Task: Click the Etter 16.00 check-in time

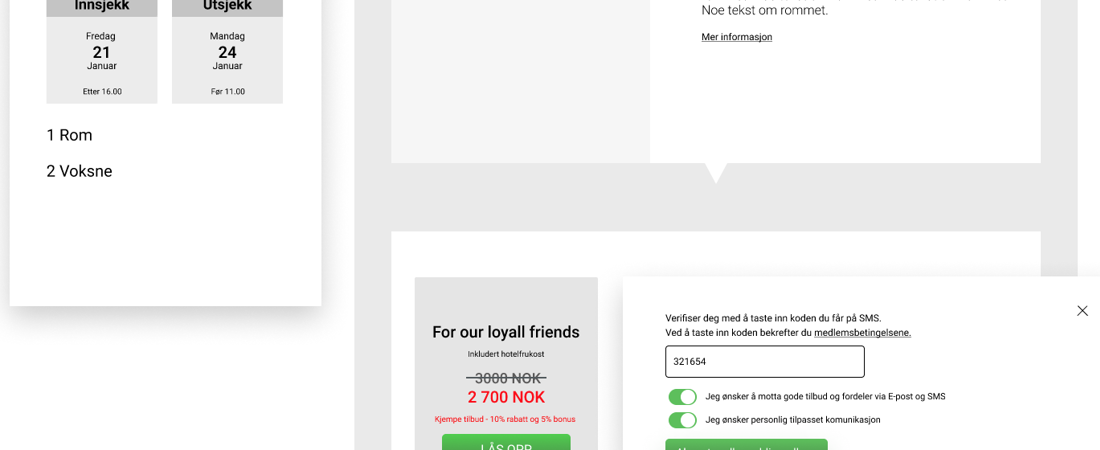Action: [102, 91]
